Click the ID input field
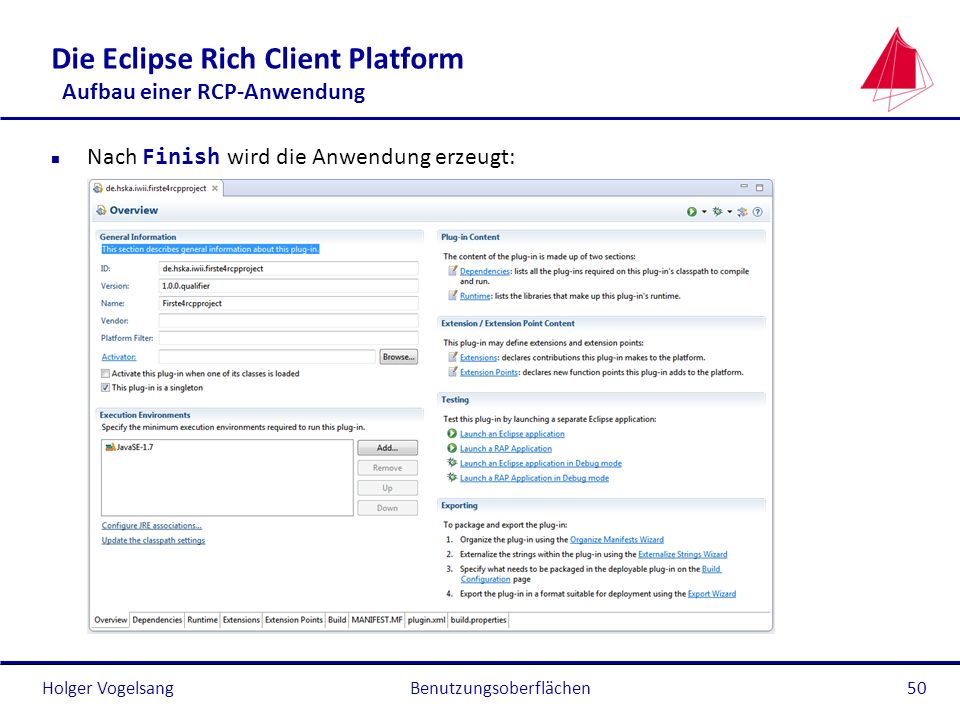This screenshot has height=720, width=960. [x=288, y=268]
